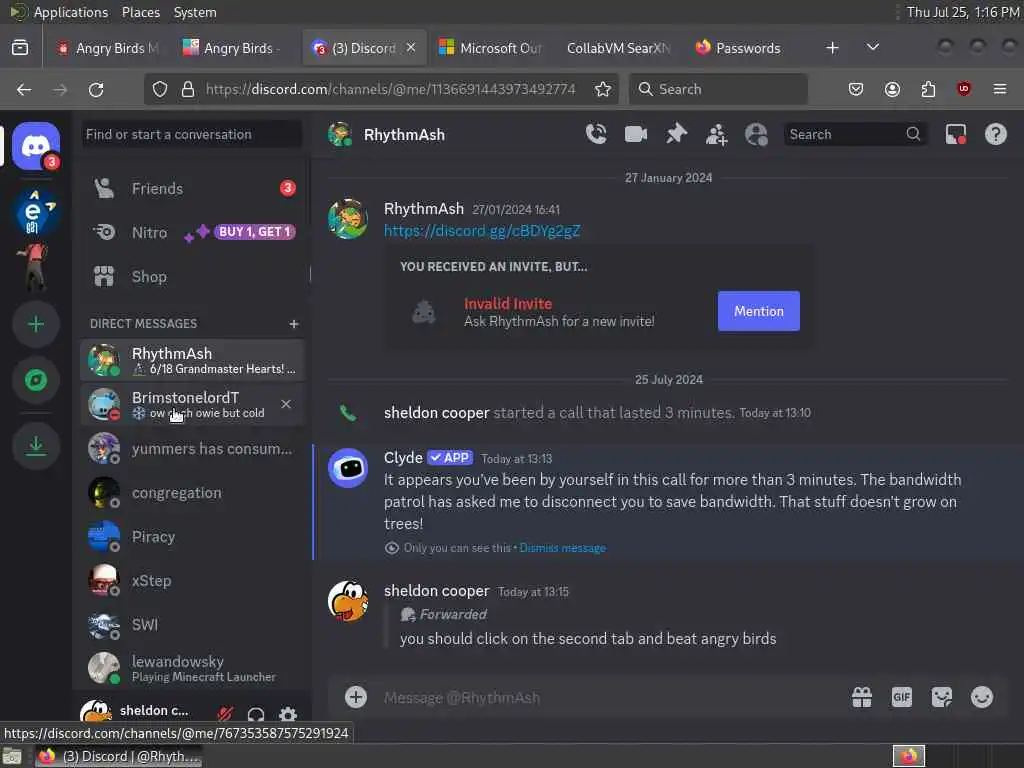The image size is (1024, 768).
Task: Expand the list all tabs dropdown arrow
Action: [x=872, y=47]
